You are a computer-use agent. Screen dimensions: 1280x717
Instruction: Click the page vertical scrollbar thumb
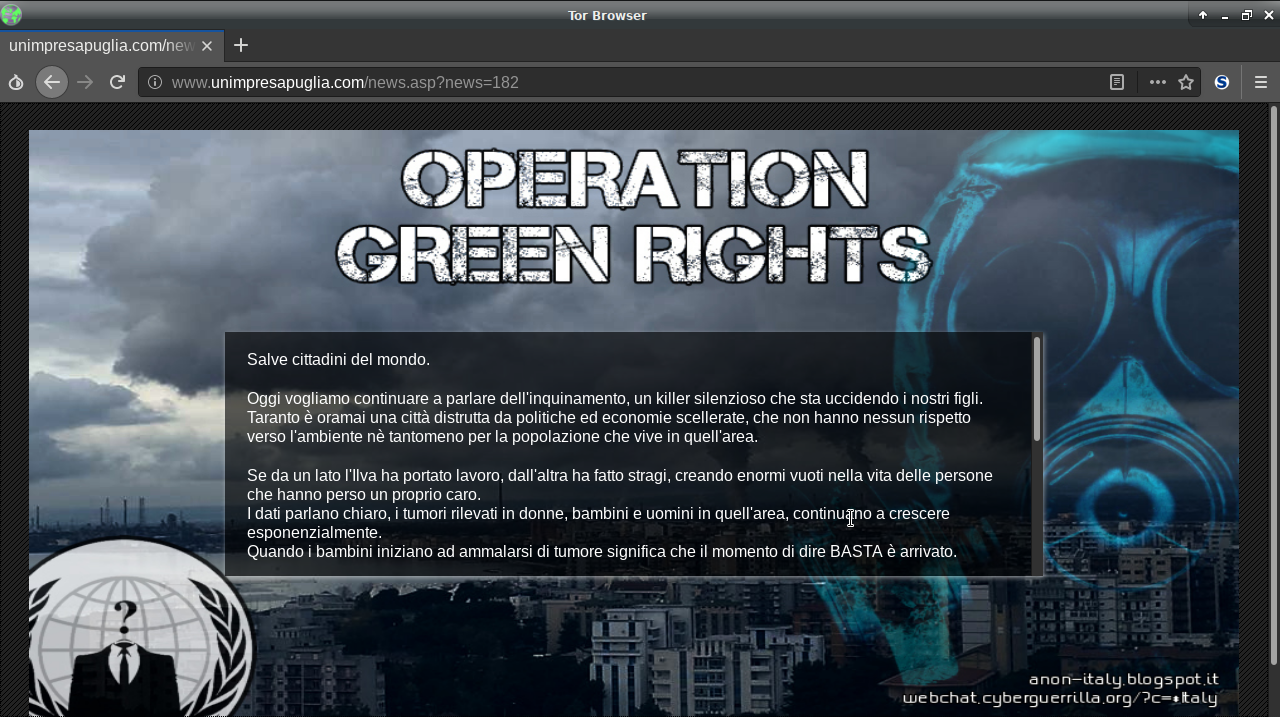tap(1274, 385)
